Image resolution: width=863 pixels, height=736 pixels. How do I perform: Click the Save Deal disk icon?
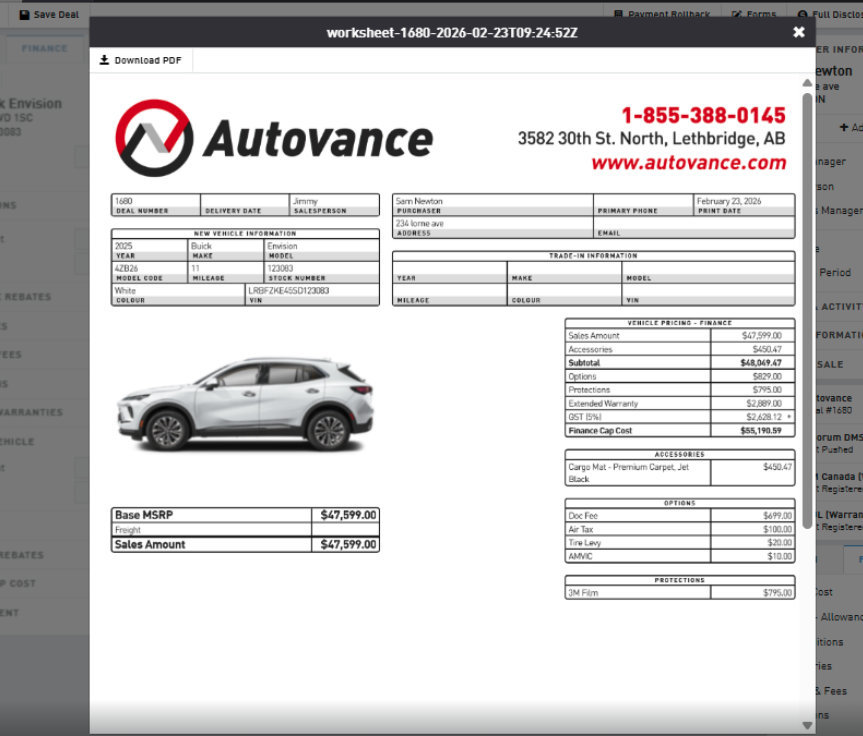[x=24, y=15]
